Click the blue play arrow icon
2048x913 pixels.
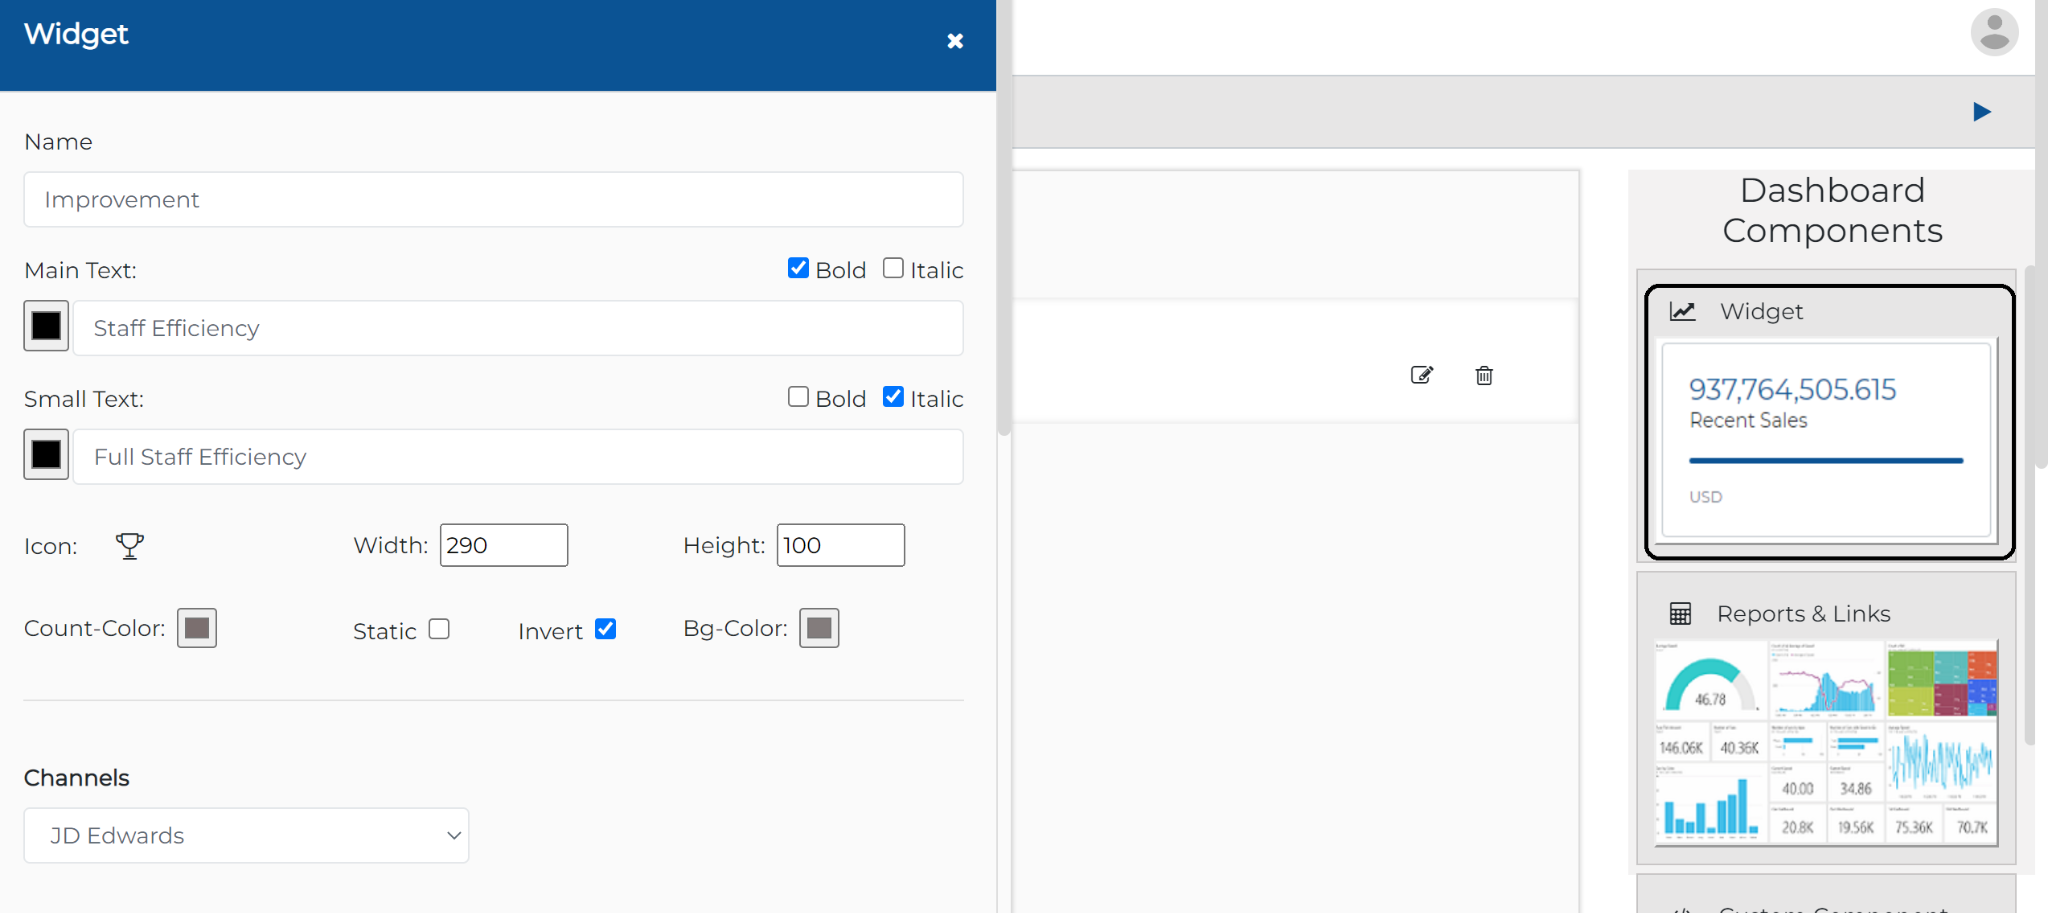click(1982, 111)
